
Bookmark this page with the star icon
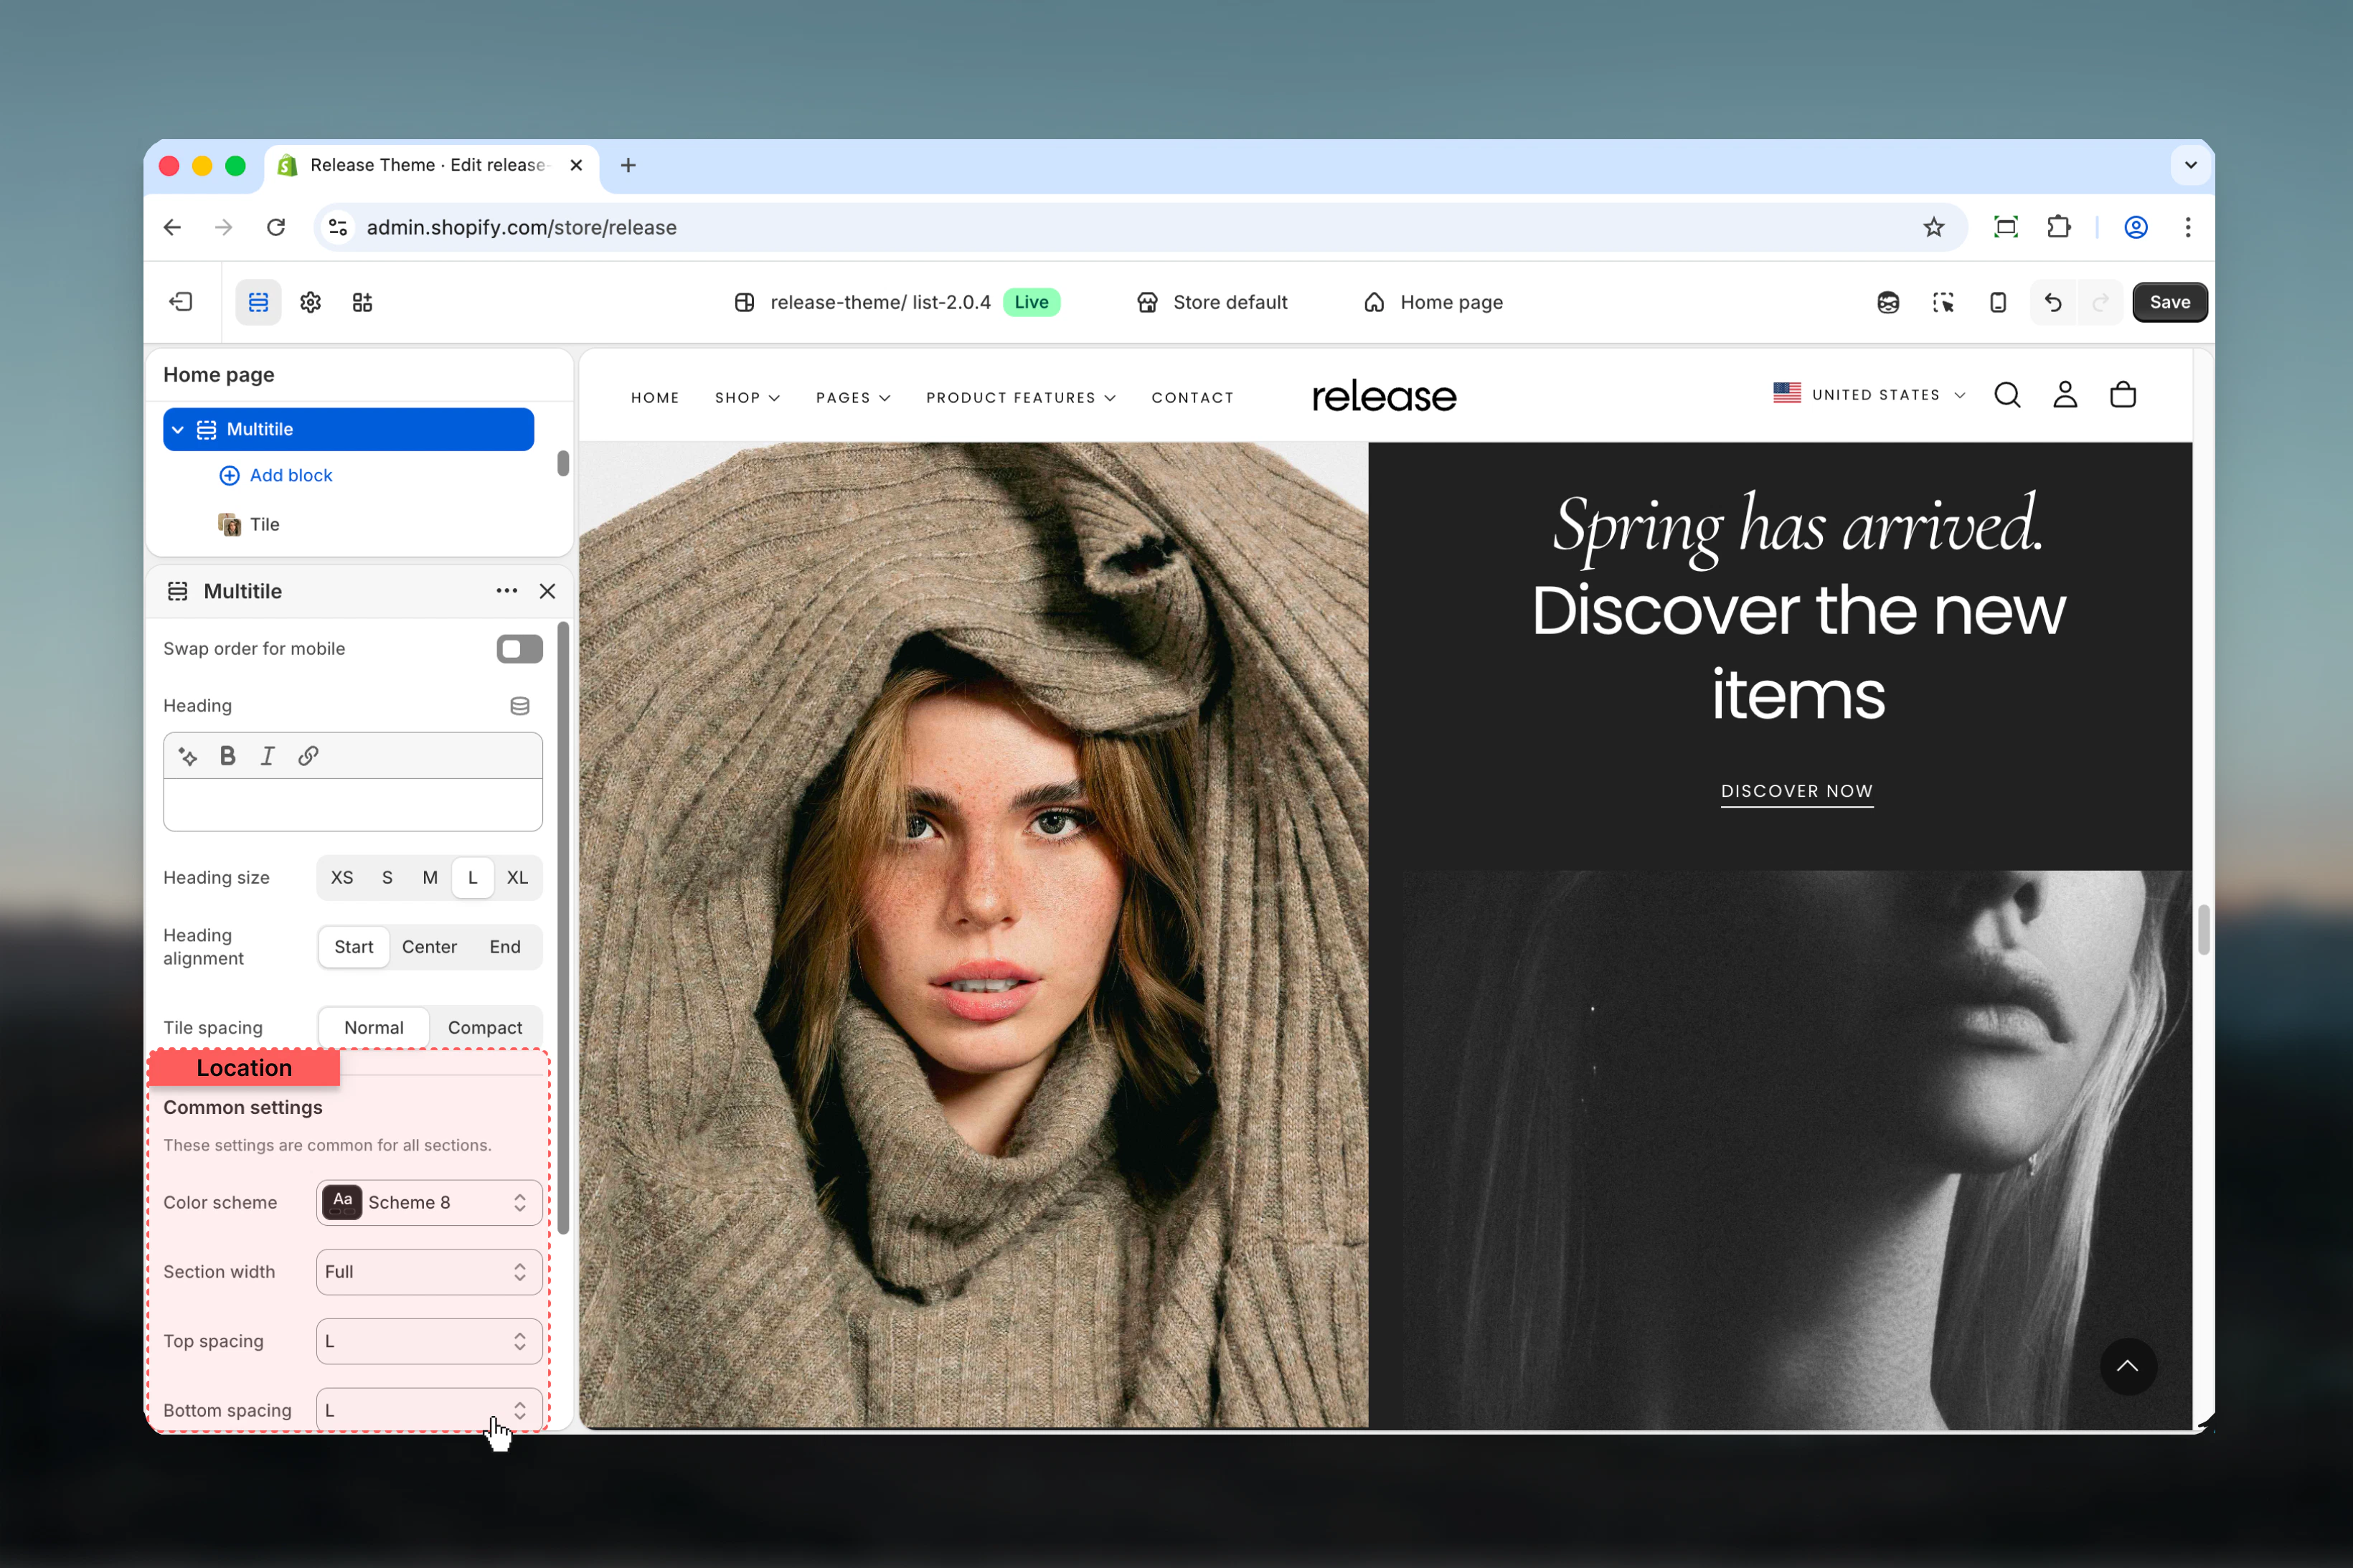click(1934, 227)
